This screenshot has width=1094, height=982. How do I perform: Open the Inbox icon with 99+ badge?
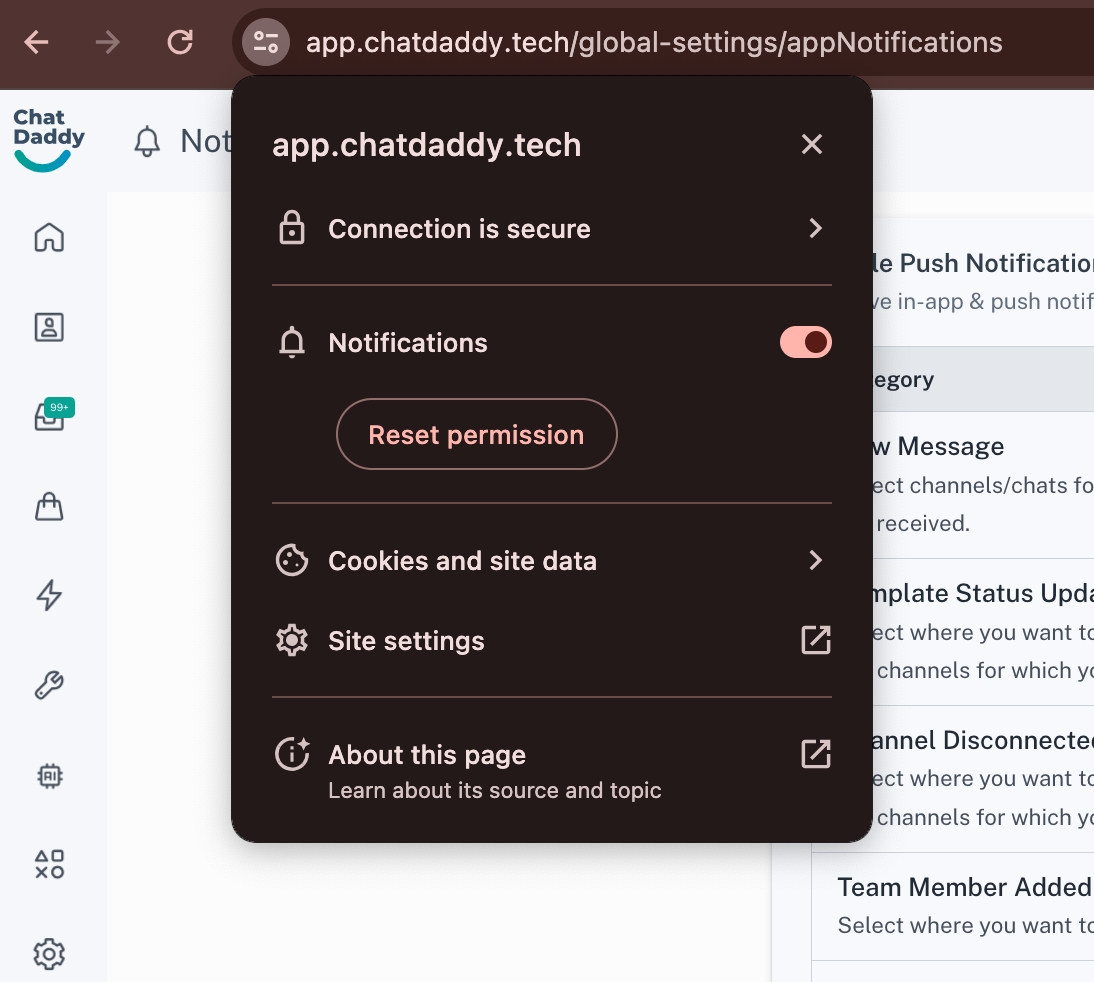pos(50,417)
